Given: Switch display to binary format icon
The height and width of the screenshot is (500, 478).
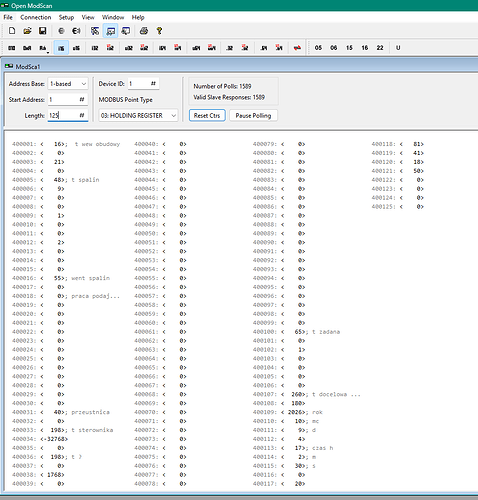Looking at the screenshot, I should pos(12,48).
